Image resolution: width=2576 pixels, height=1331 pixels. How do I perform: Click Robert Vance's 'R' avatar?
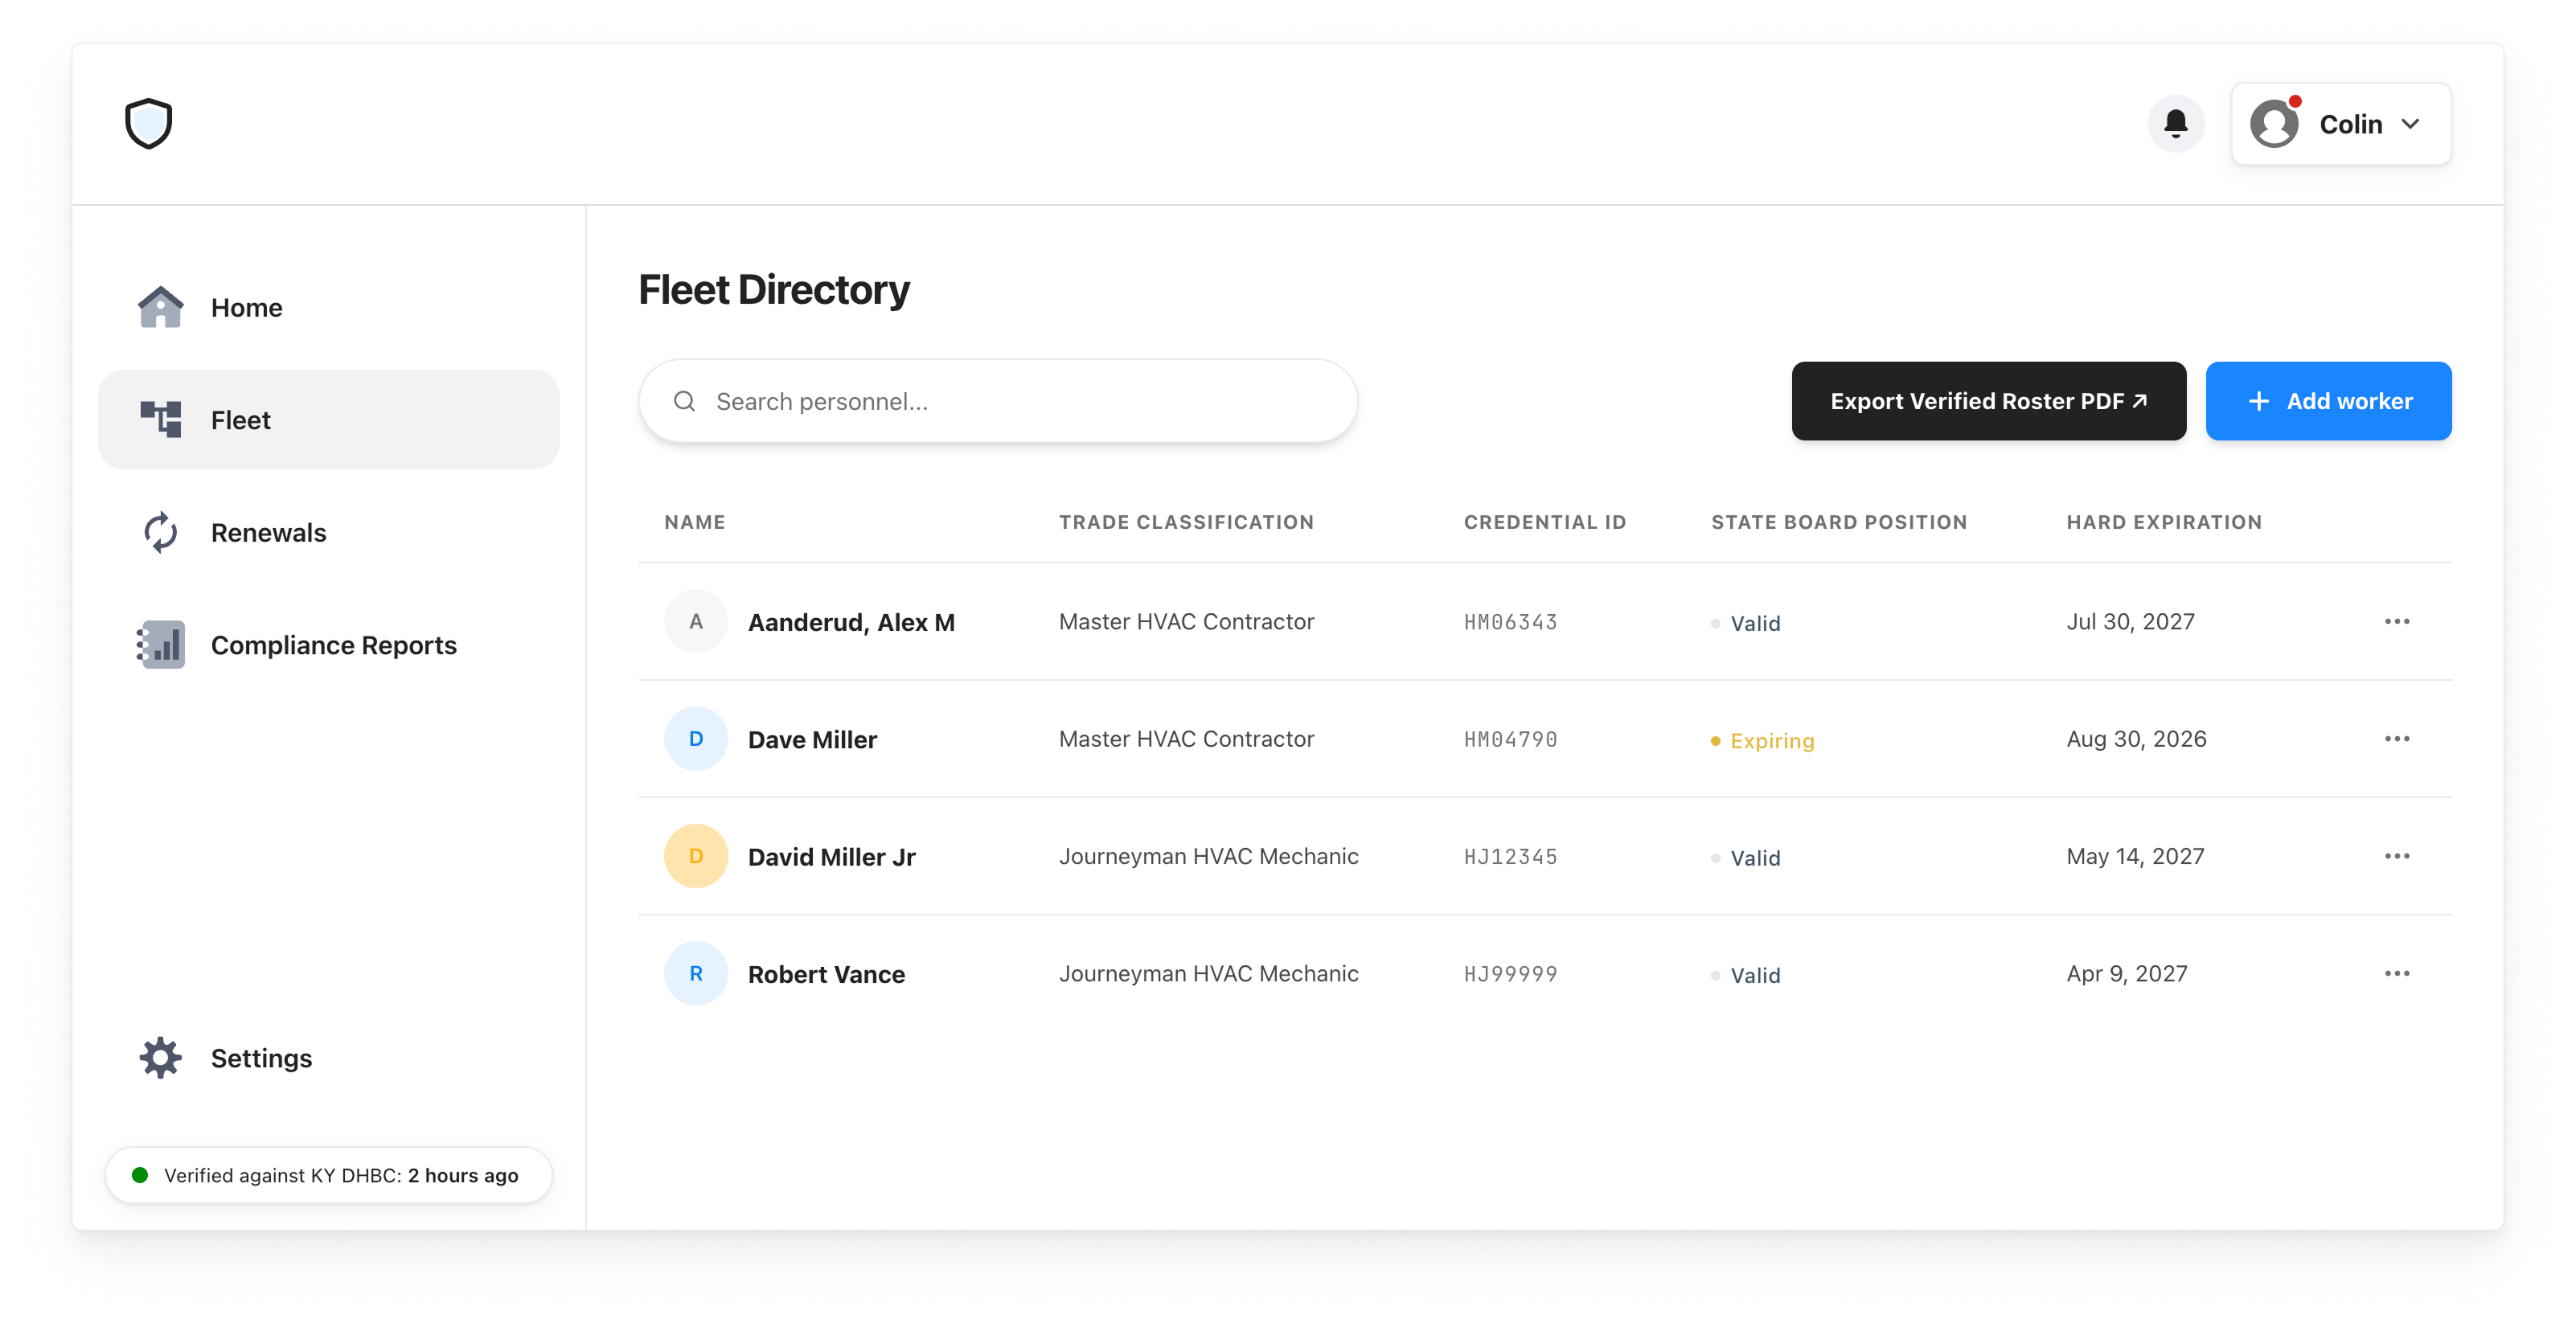(x=696, y=973)
